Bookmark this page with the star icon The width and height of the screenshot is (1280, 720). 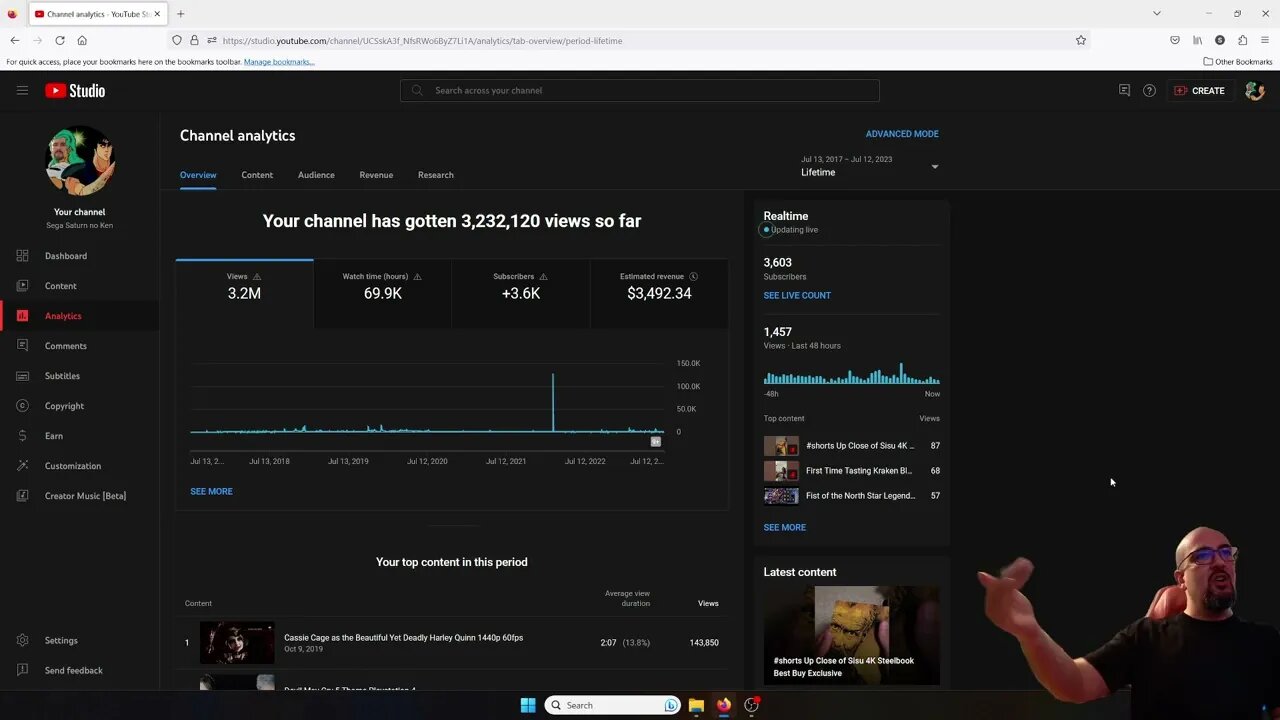tap(1081, 40)
